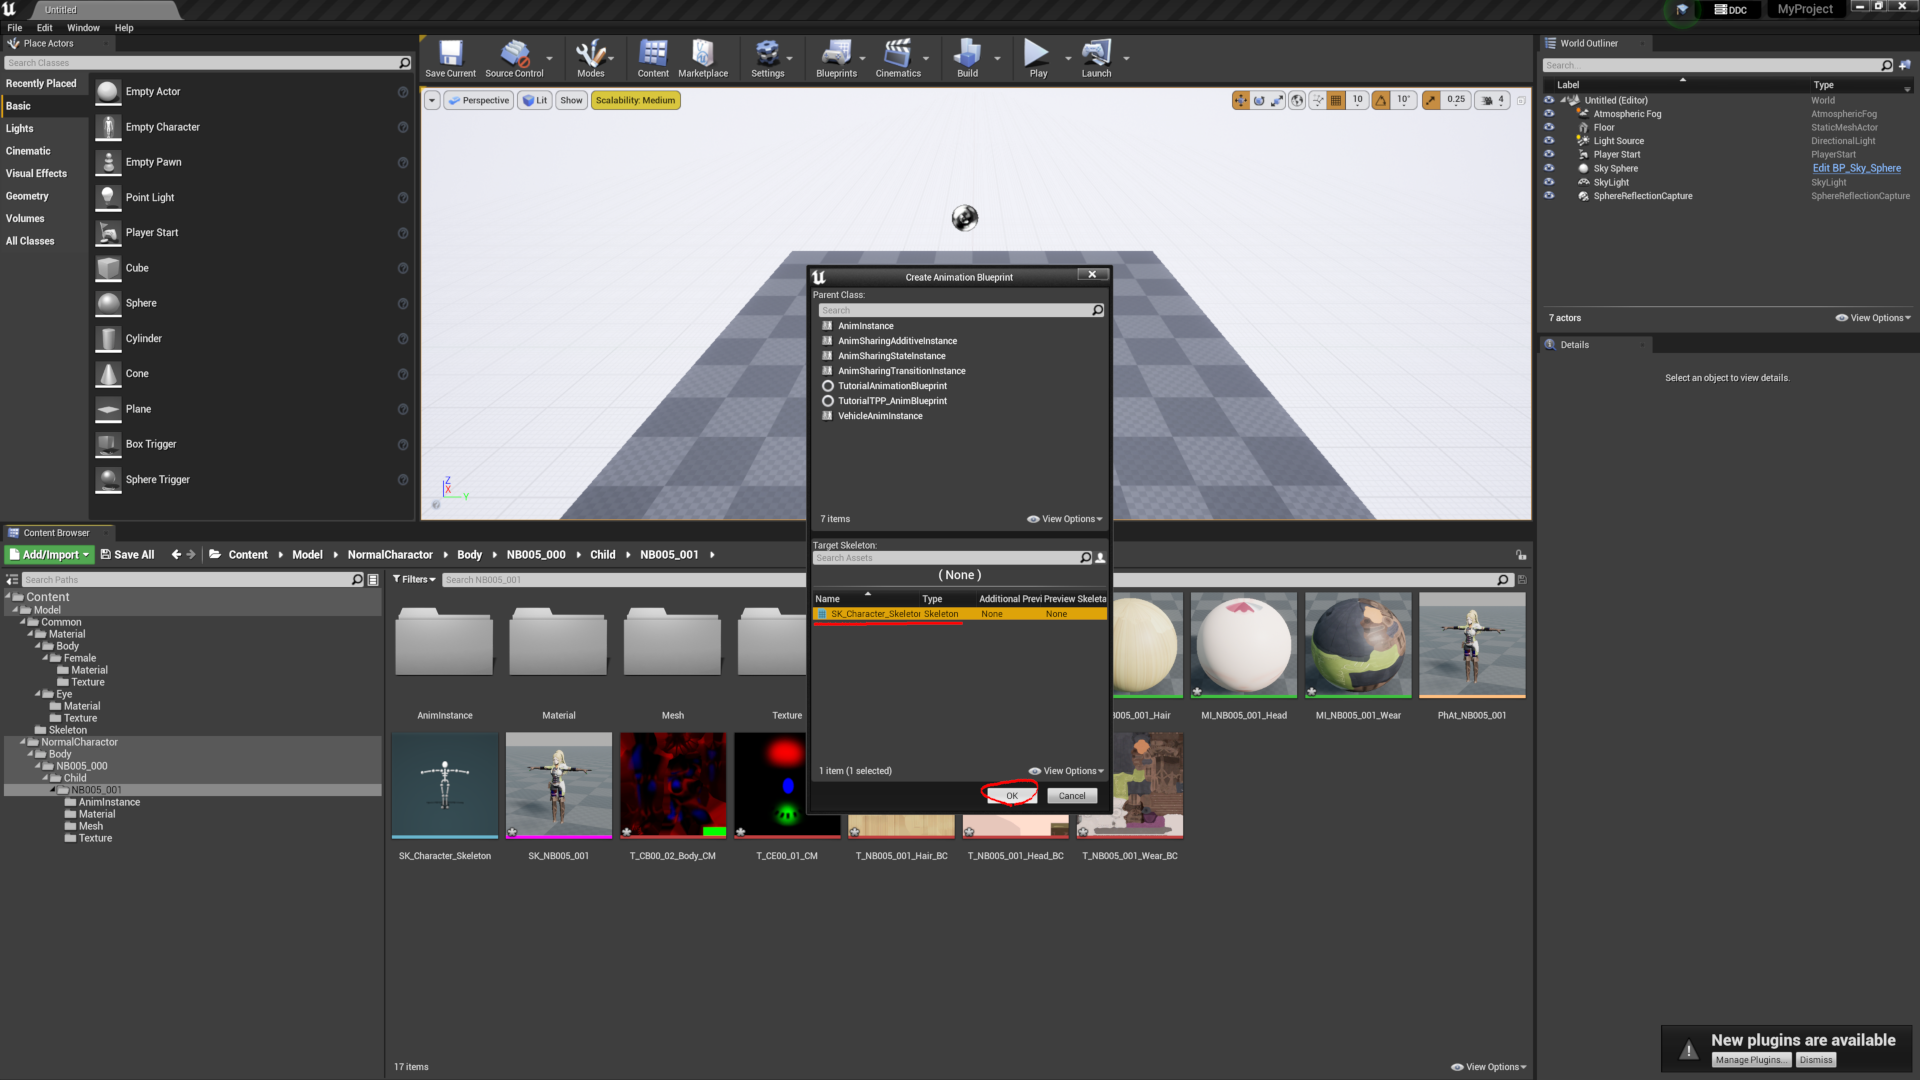Select the translate (move) gizmo in viewport

pos(1241,100)
